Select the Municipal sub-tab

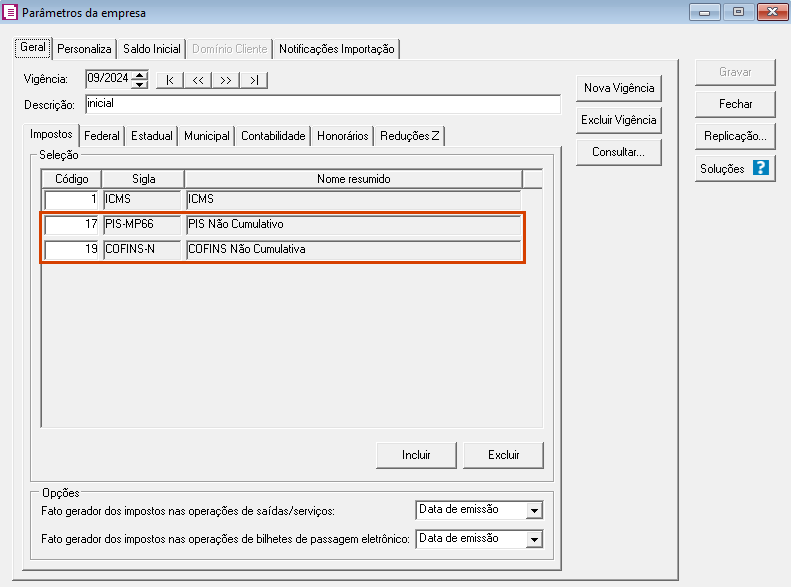(207, 136)
